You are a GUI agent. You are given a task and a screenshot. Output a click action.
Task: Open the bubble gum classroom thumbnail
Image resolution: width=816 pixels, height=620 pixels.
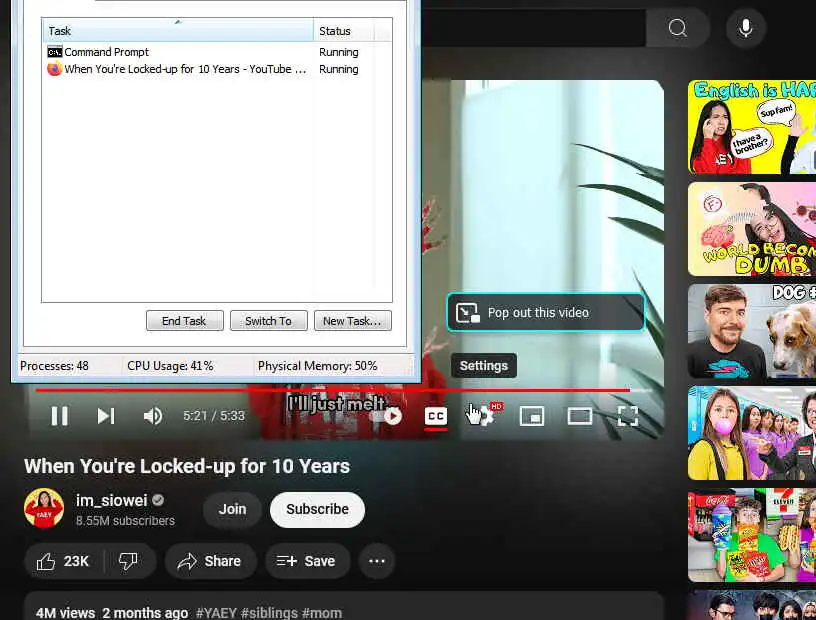click(x=752, y=433)
